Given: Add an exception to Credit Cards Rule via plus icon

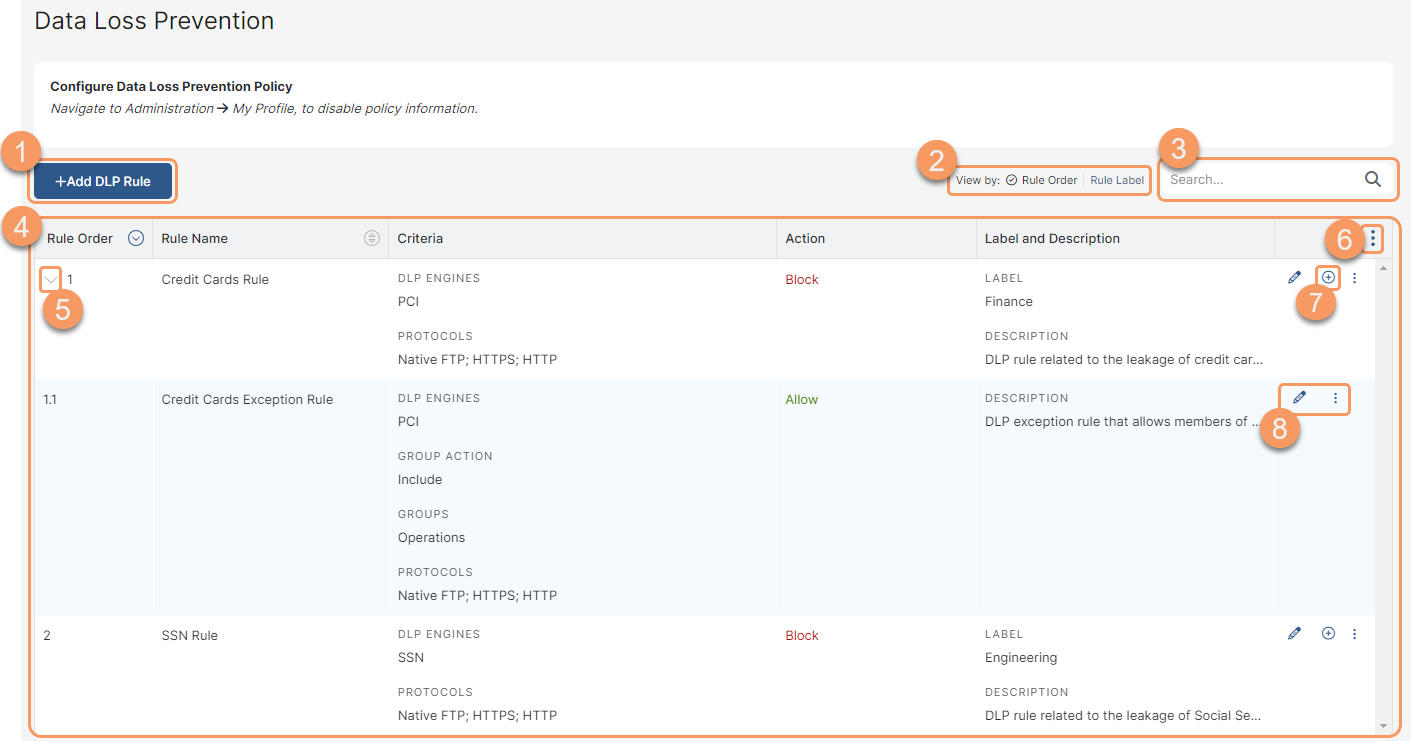Looking at the screenshot, I should [1327, 277].
